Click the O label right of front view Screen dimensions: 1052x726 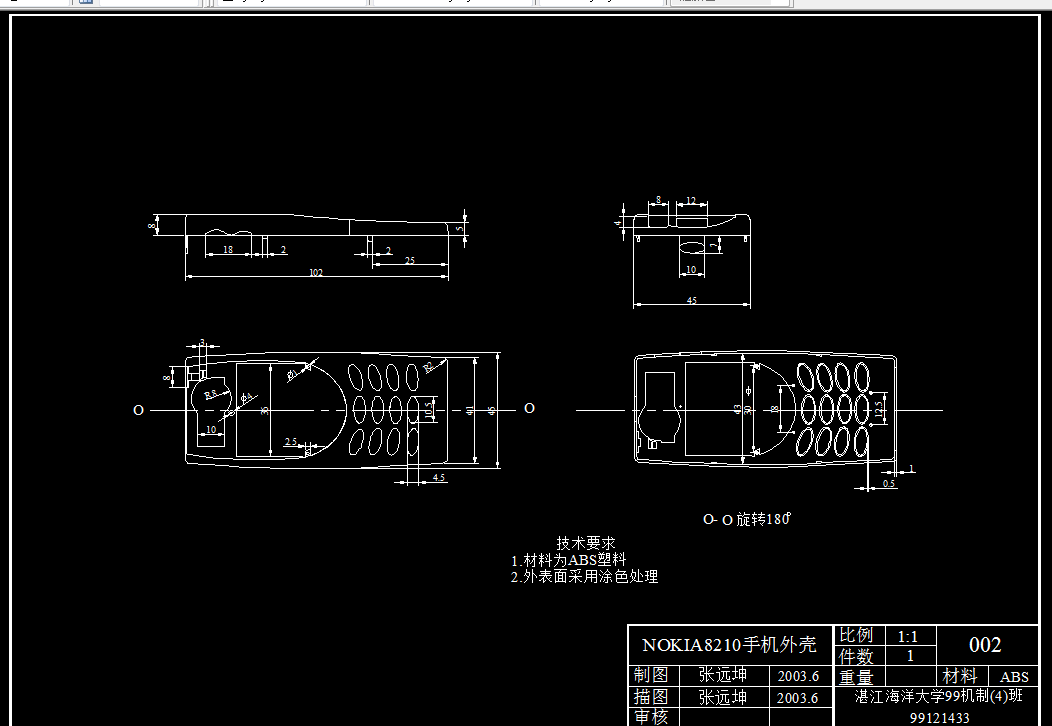pyautogui.click(x=529, y=408)
